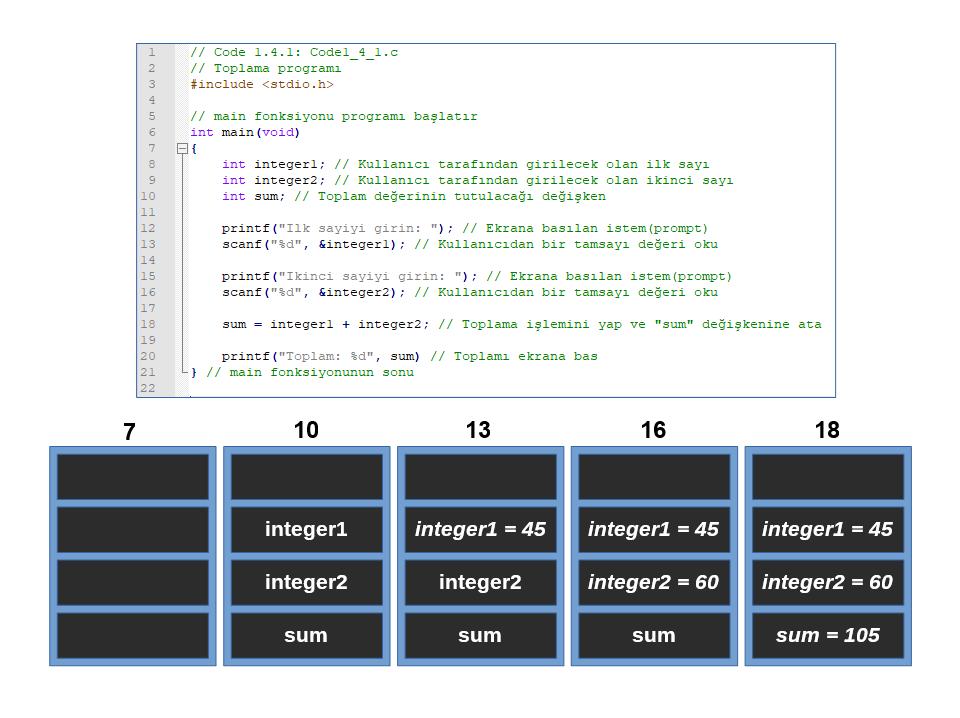Click 'integer2' cell under column 10
960x718 pixels.
[x=306, y=582]
